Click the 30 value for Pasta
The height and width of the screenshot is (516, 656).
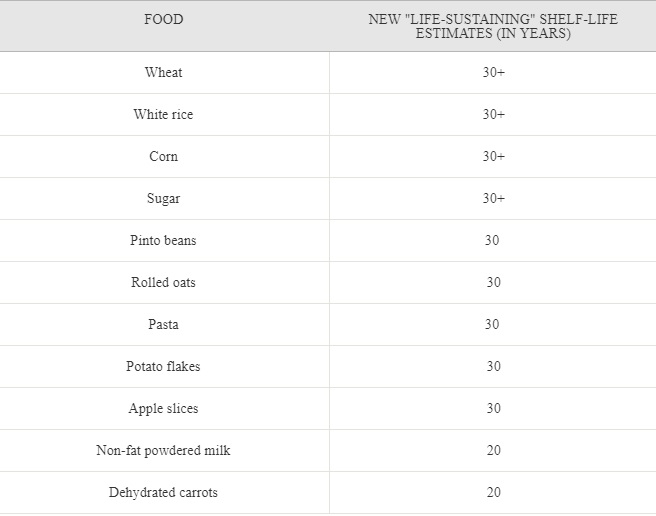pos(492,324)
